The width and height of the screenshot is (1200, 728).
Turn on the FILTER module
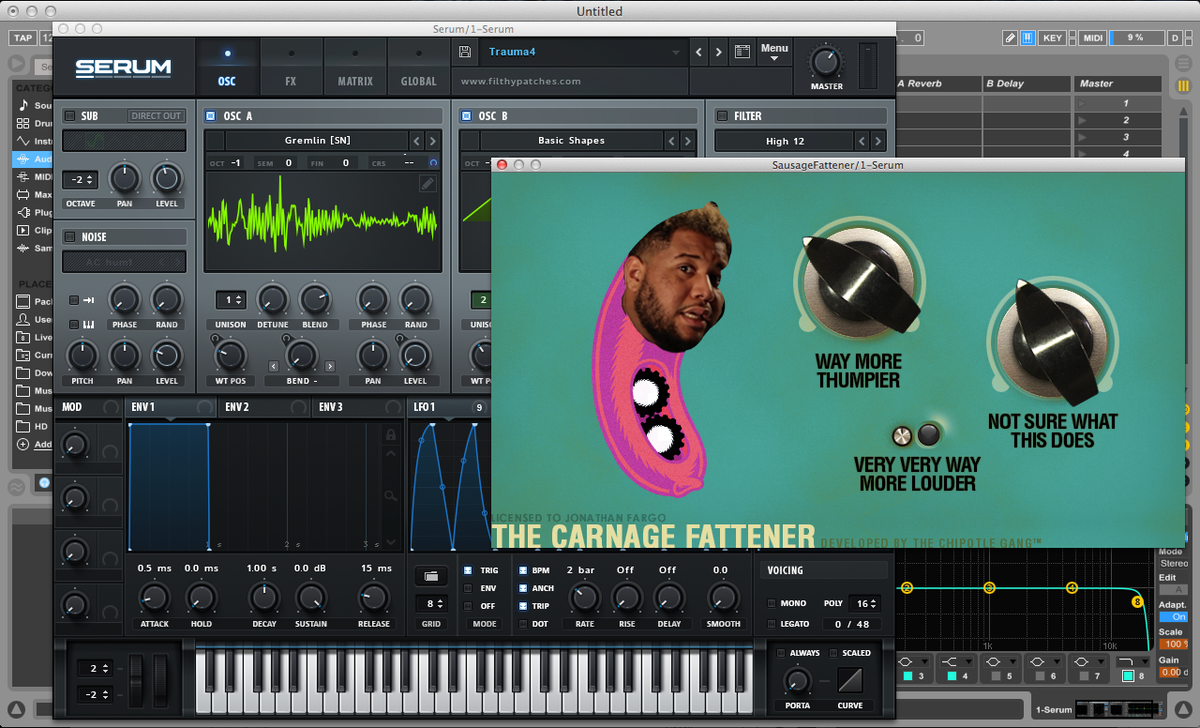tap(721, 116)
